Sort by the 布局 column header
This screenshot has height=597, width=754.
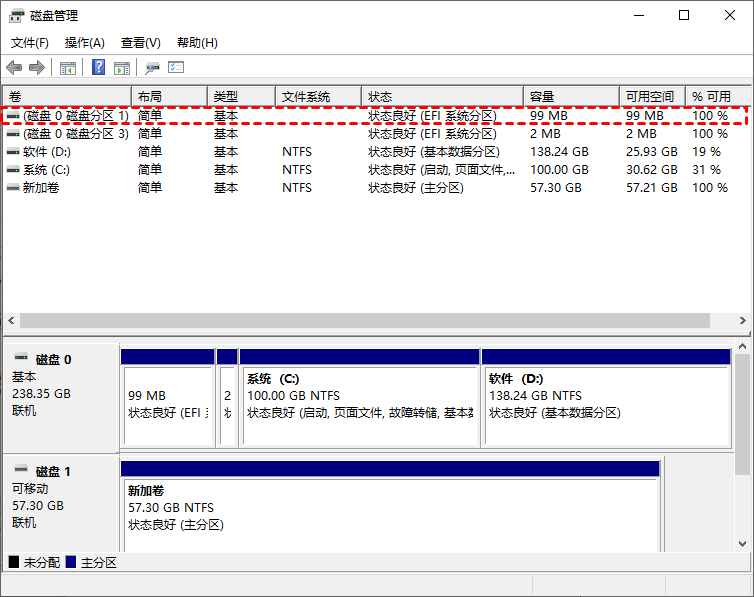[x=169, y=97]
